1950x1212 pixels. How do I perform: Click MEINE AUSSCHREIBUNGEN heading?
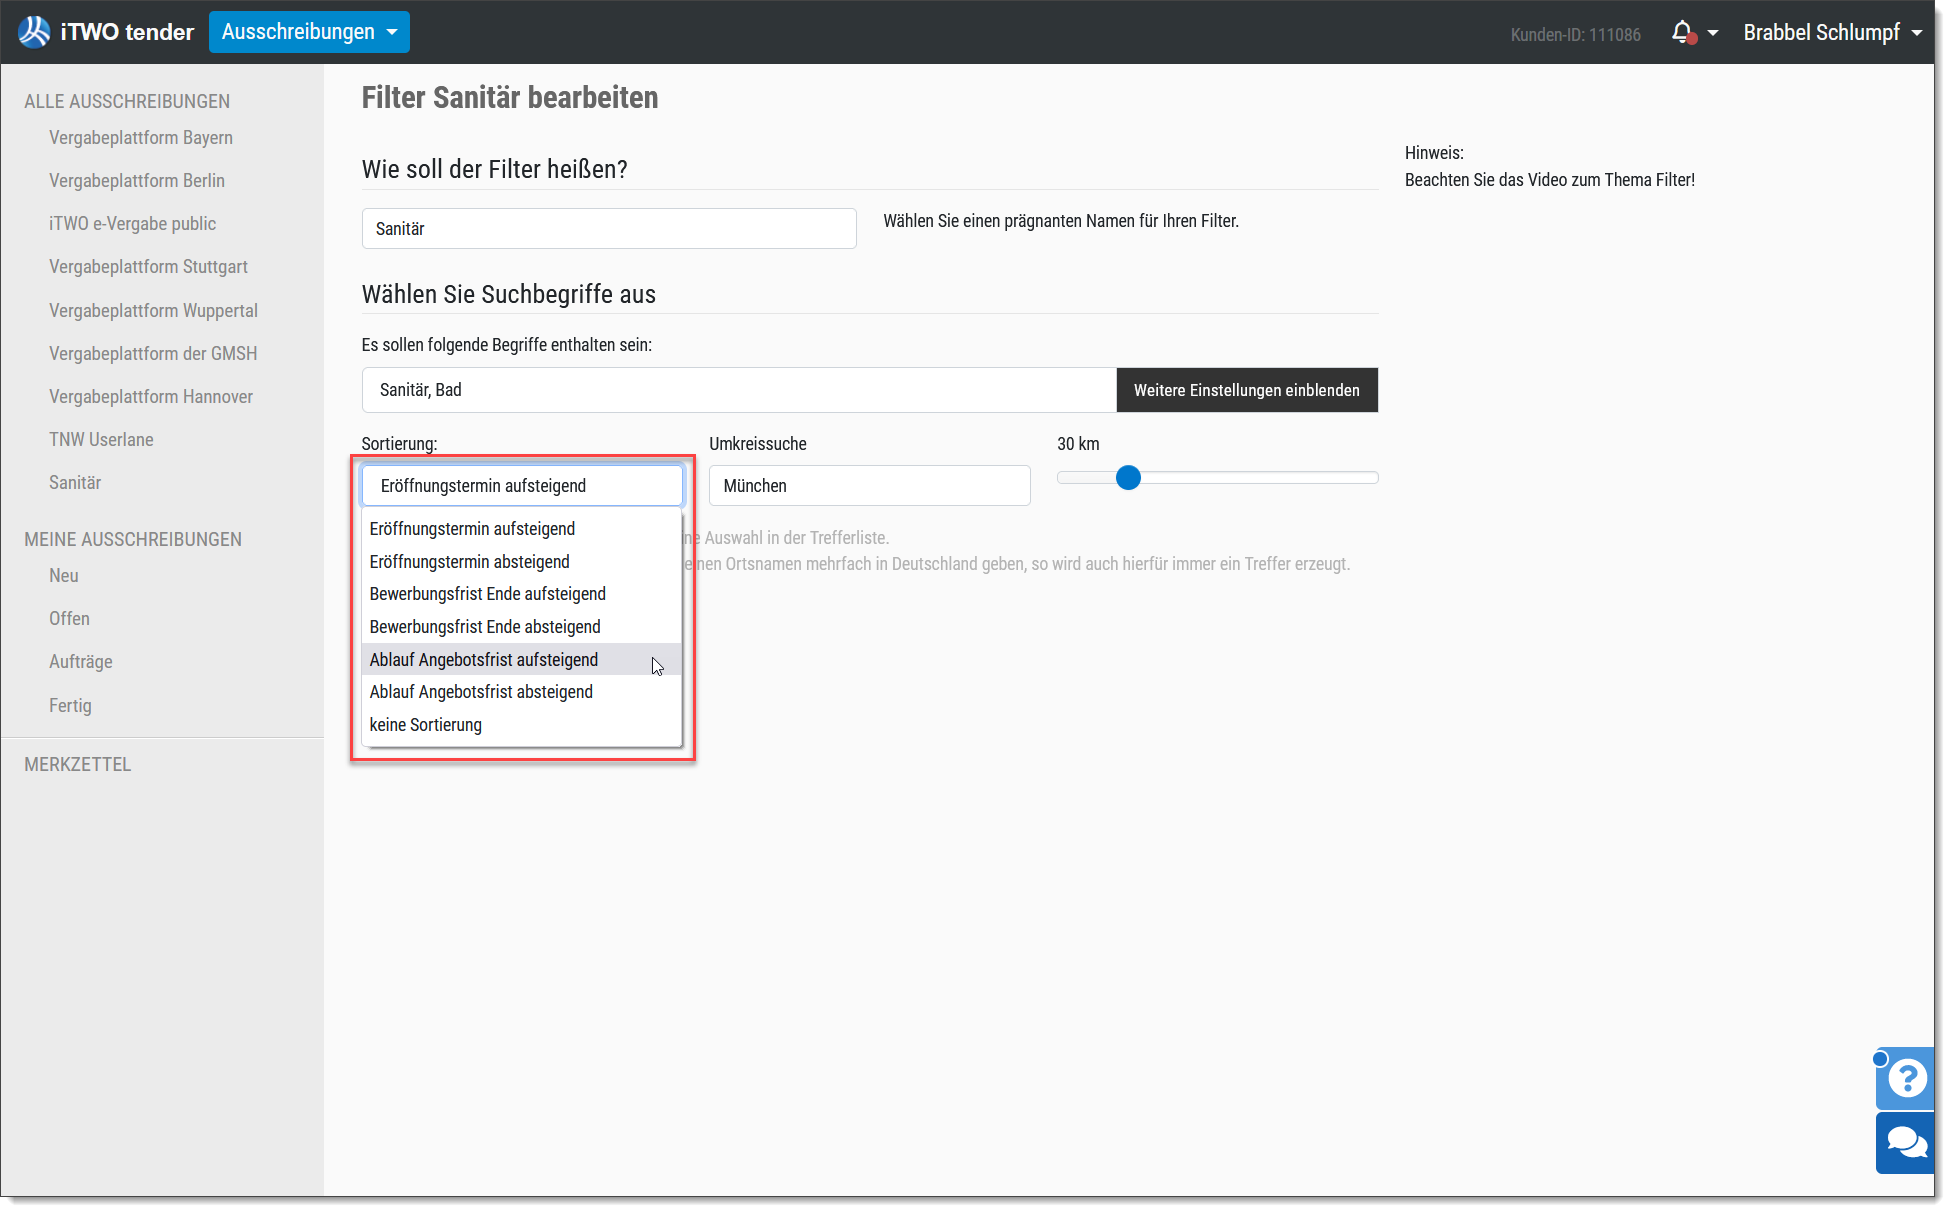pos(133,540)
